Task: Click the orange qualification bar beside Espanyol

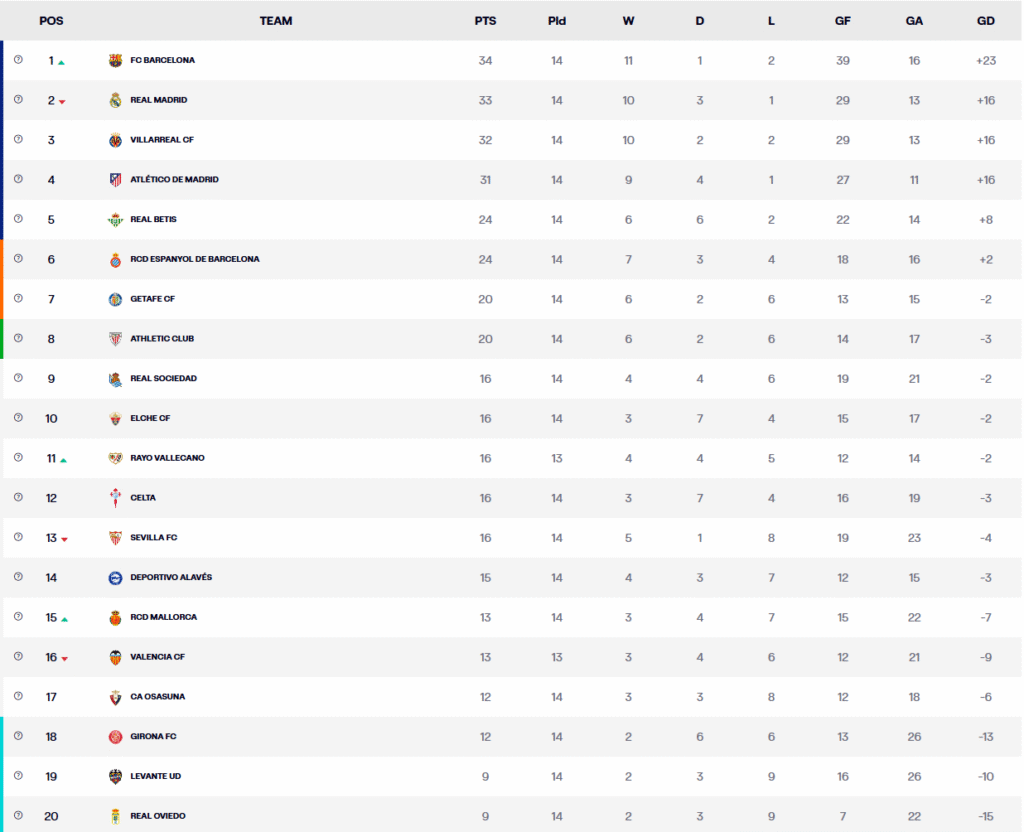Action: [x=2, y=259]
